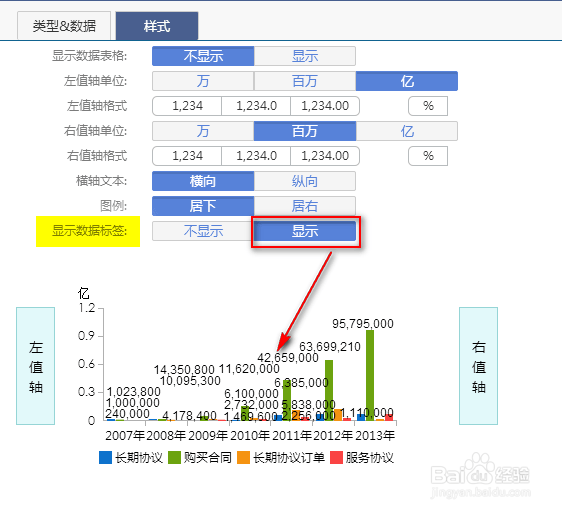Viewport: 562px width, 513px height.
Task: Click data label 14,350,800
Action: 184,370
